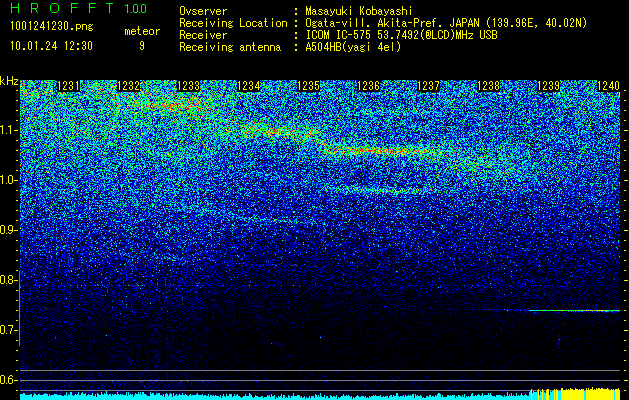This screenshot has width=629, height=400.
Task: Click the 1233 time marker
Action: click(189, 86)
